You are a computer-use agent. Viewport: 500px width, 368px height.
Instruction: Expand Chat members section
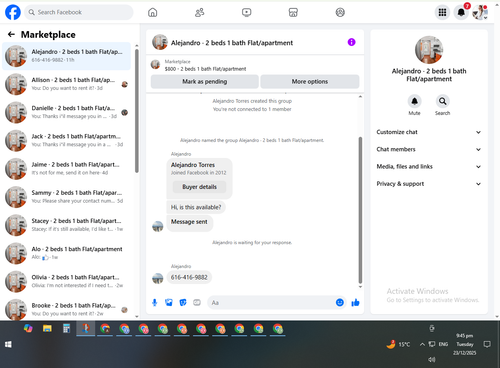(429, 149)
